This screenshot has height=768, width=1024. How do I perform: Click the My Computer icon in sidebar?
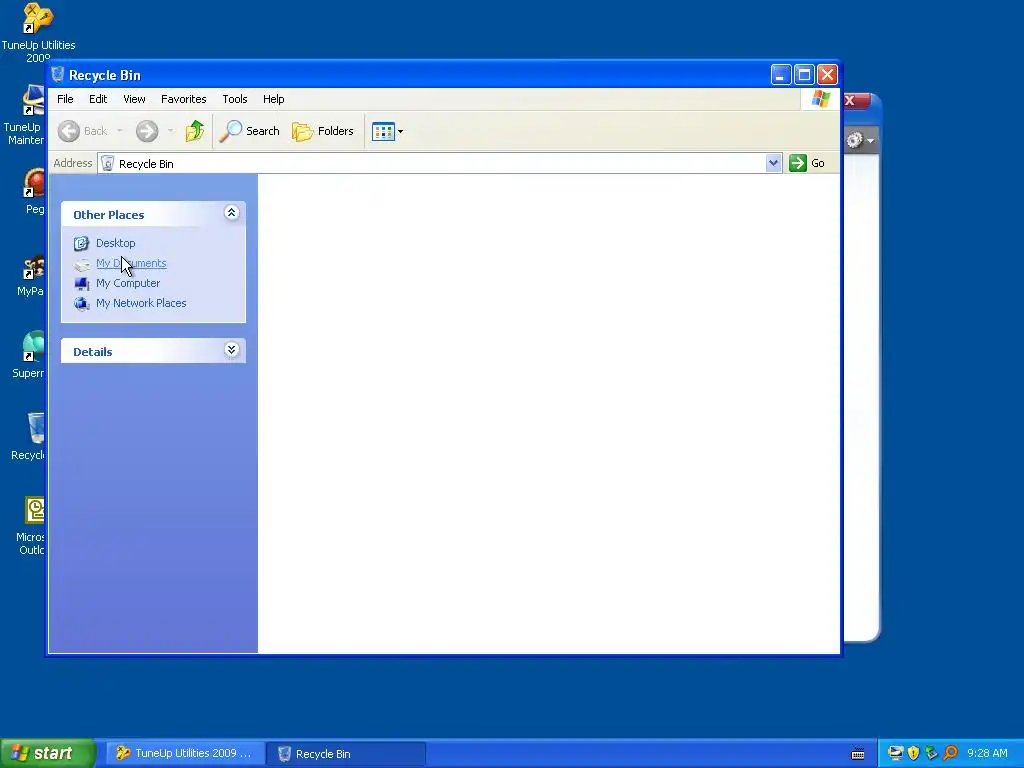click(82, 283)
